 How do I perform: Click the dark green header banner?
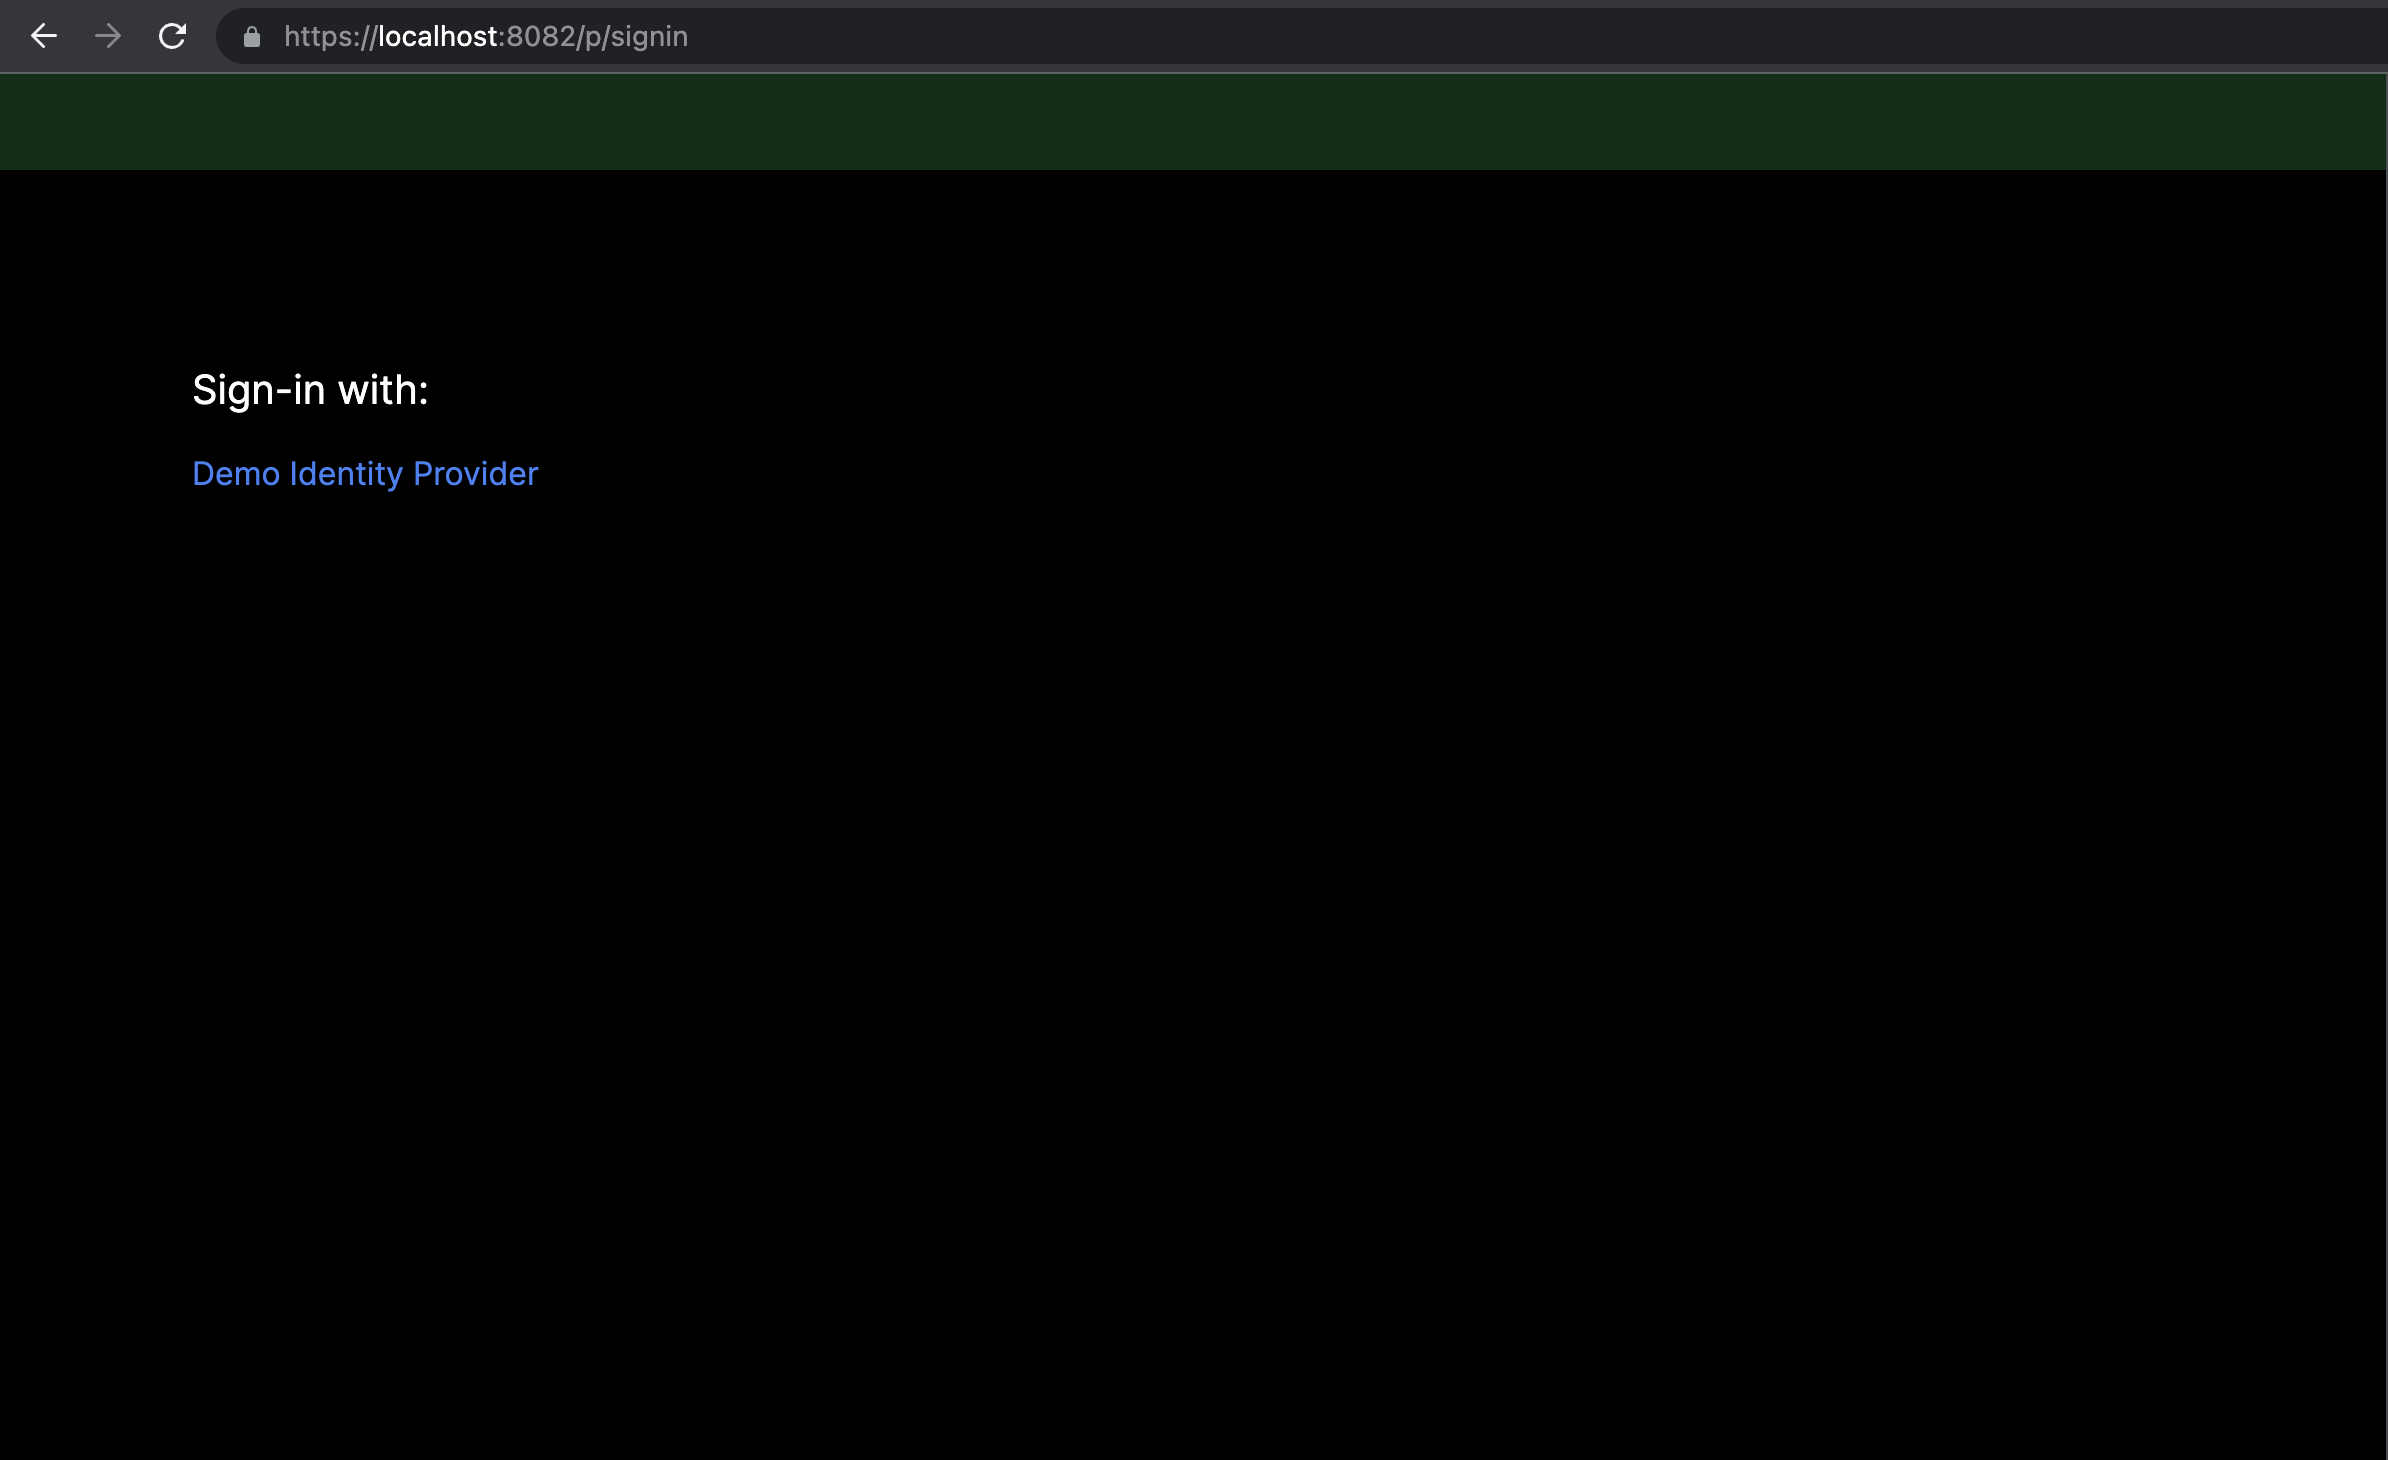tap(1194, 121)
